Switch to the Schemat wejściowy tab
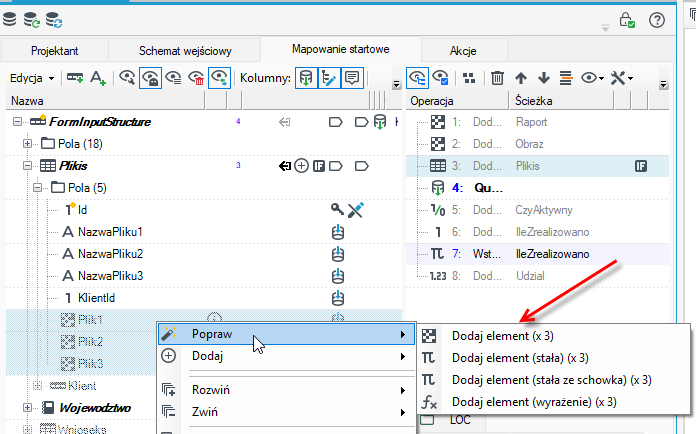The width and height of the screenshot is (696, 434). 185,51
